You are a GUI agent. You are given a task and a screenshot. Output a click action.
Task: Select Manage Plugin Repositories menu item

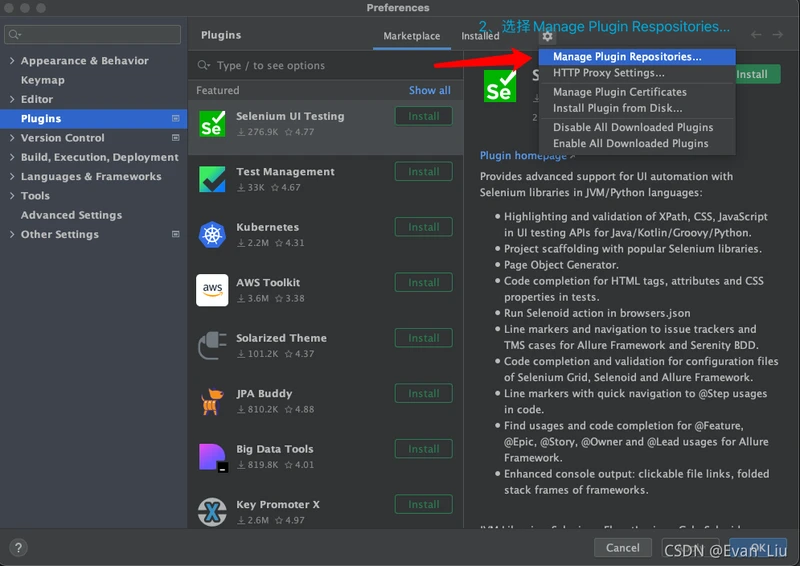click(x=637, y=57)
